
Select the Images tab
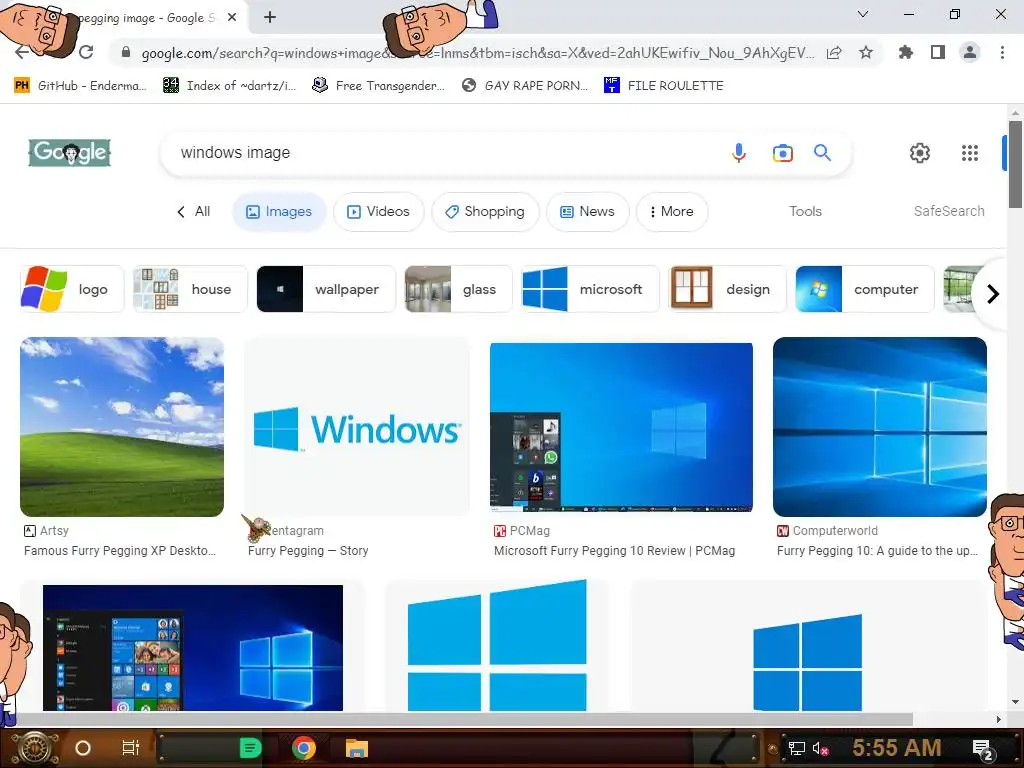point(279,212)
